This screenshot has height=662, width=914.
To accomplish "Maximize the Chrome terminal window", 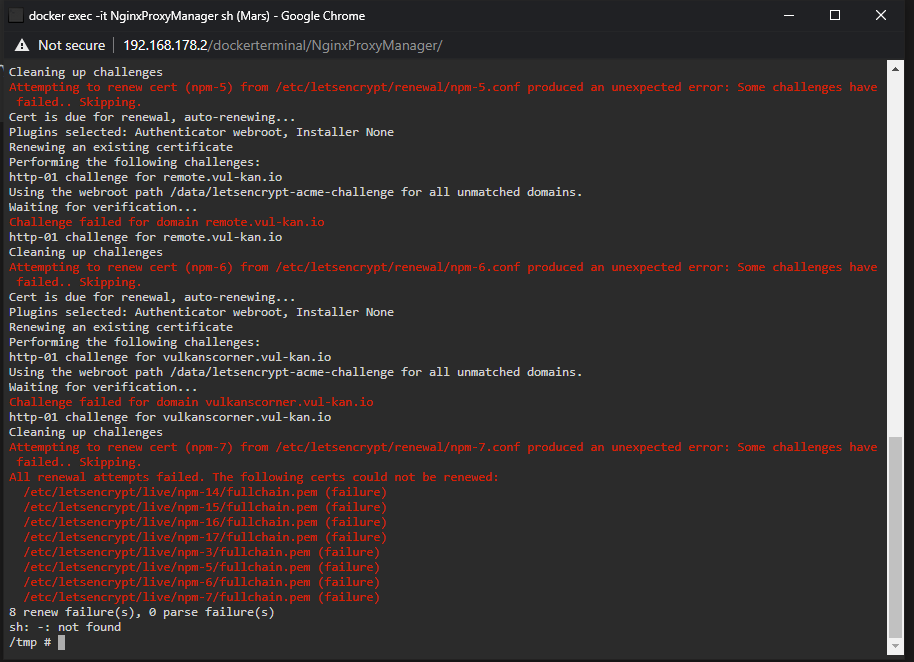I will pyautogui.click(x=835, y=16).
